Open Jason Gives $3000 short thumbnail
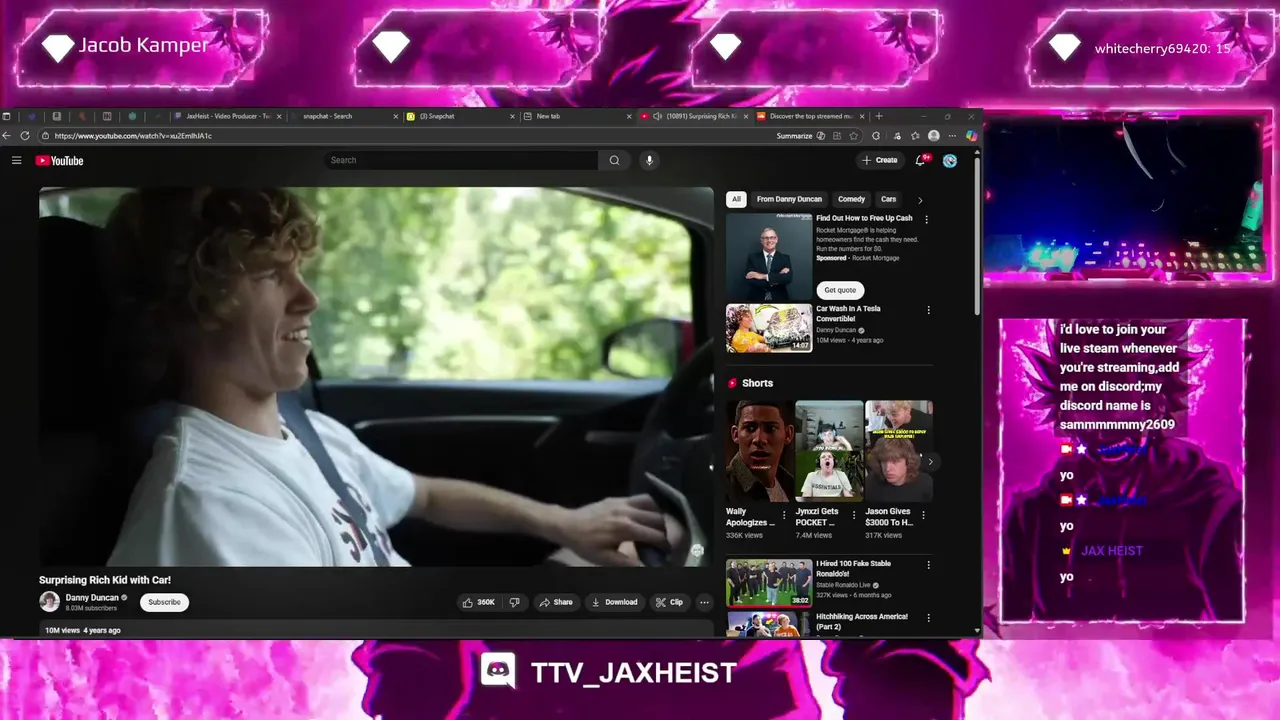The height and width of the screenshot is (720, 1280). (x=899, y=451)
